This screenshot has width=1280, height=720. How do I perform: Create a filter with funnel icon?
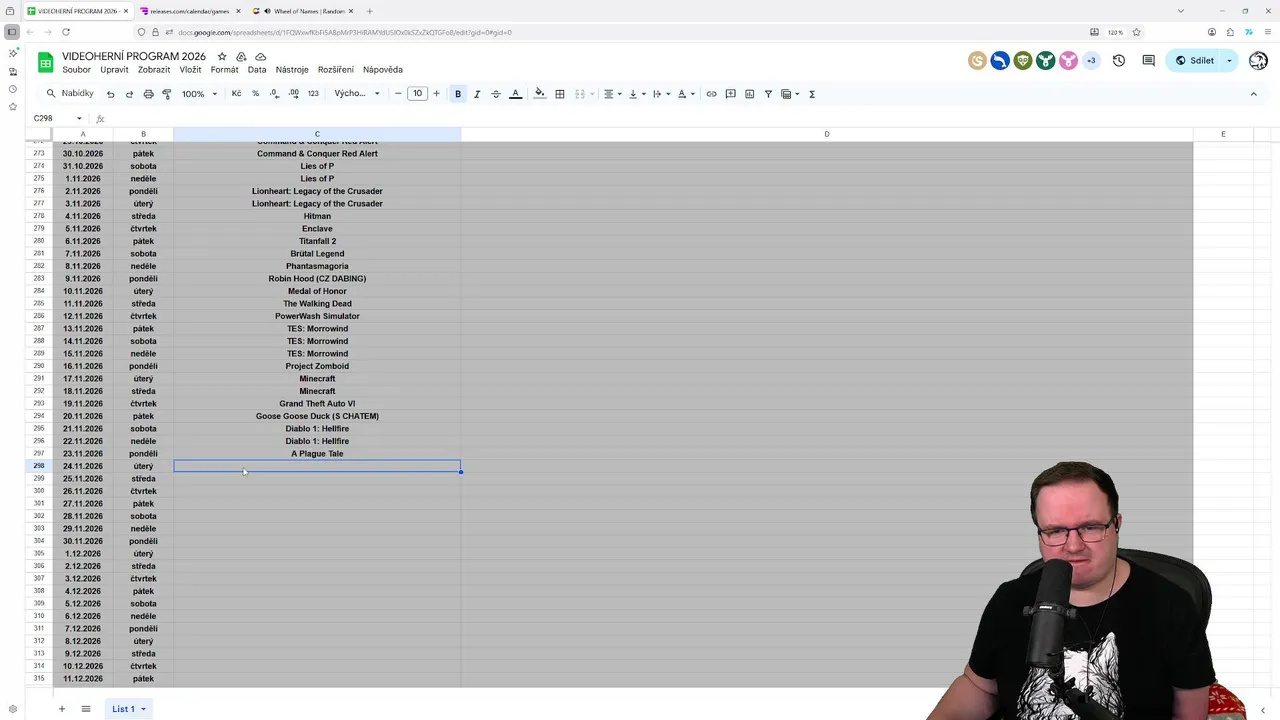click(768, 94)
